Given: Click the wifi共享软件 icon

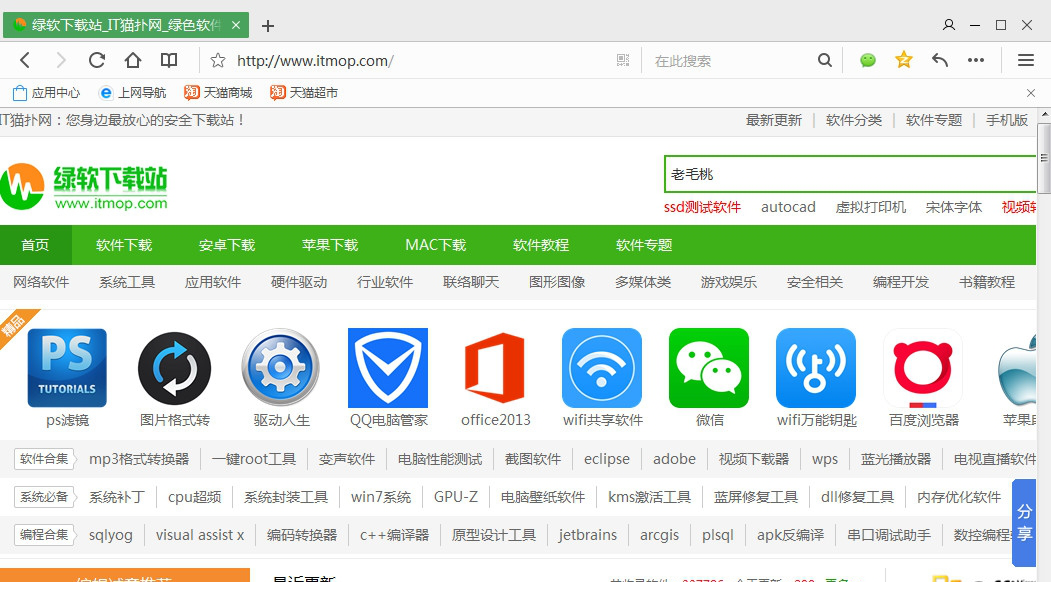Looking at the screenshot, I should point(601,367).
